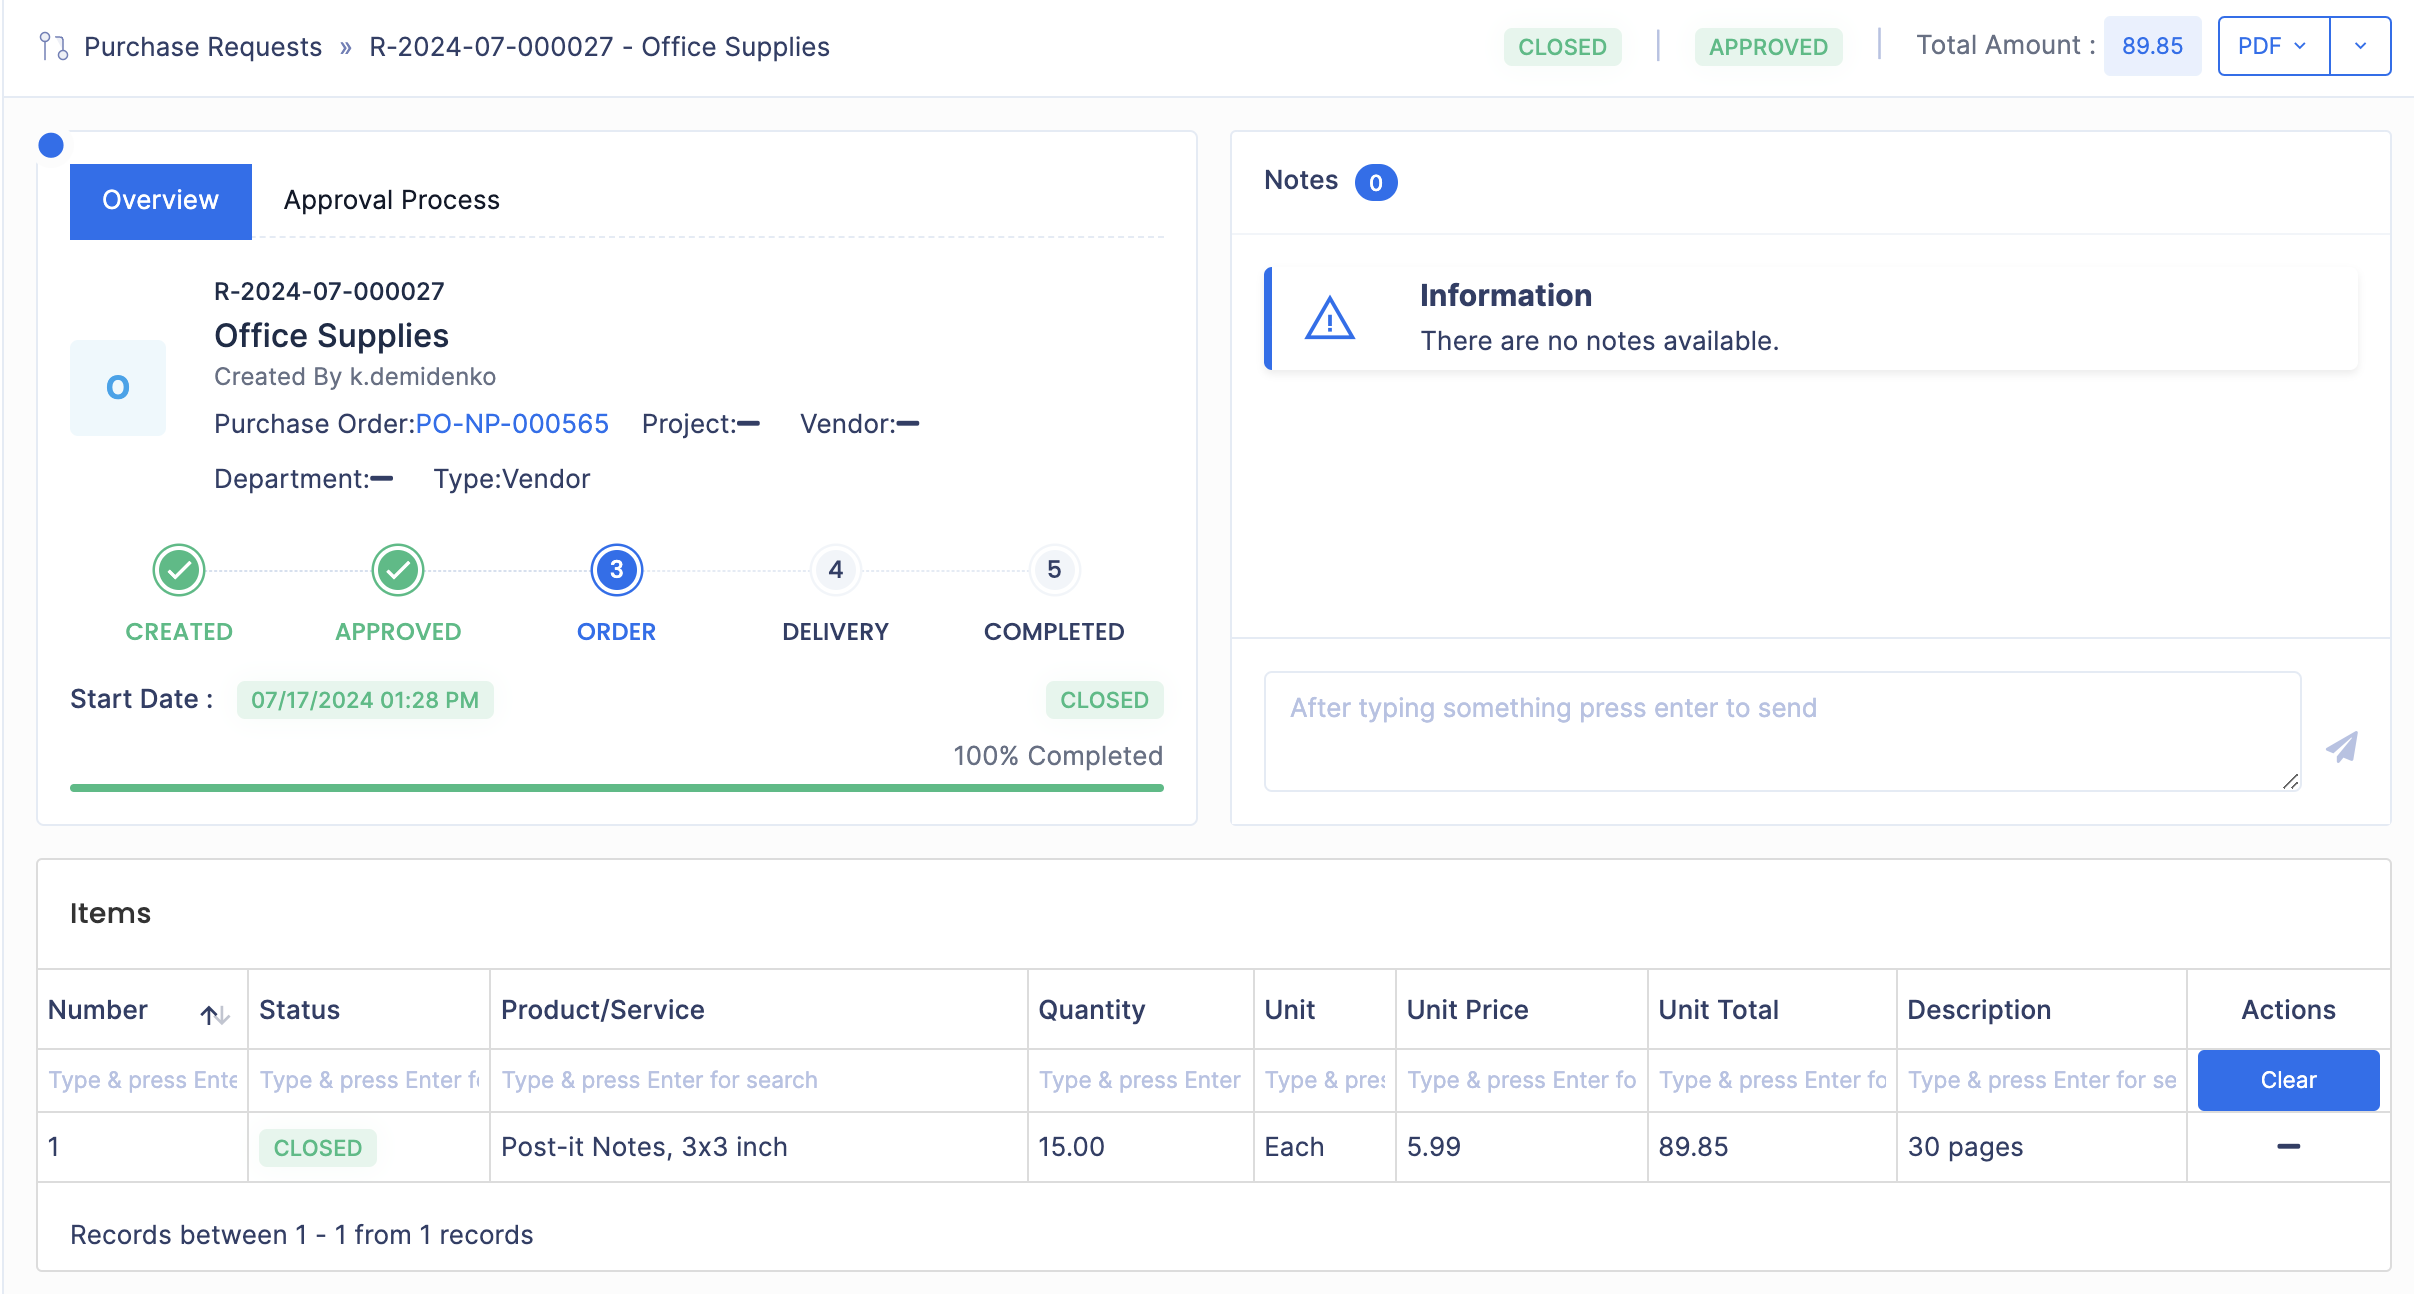Switch to the Approval Process tab
This screenshot has width=2414, height=1294.
(391, 201)
